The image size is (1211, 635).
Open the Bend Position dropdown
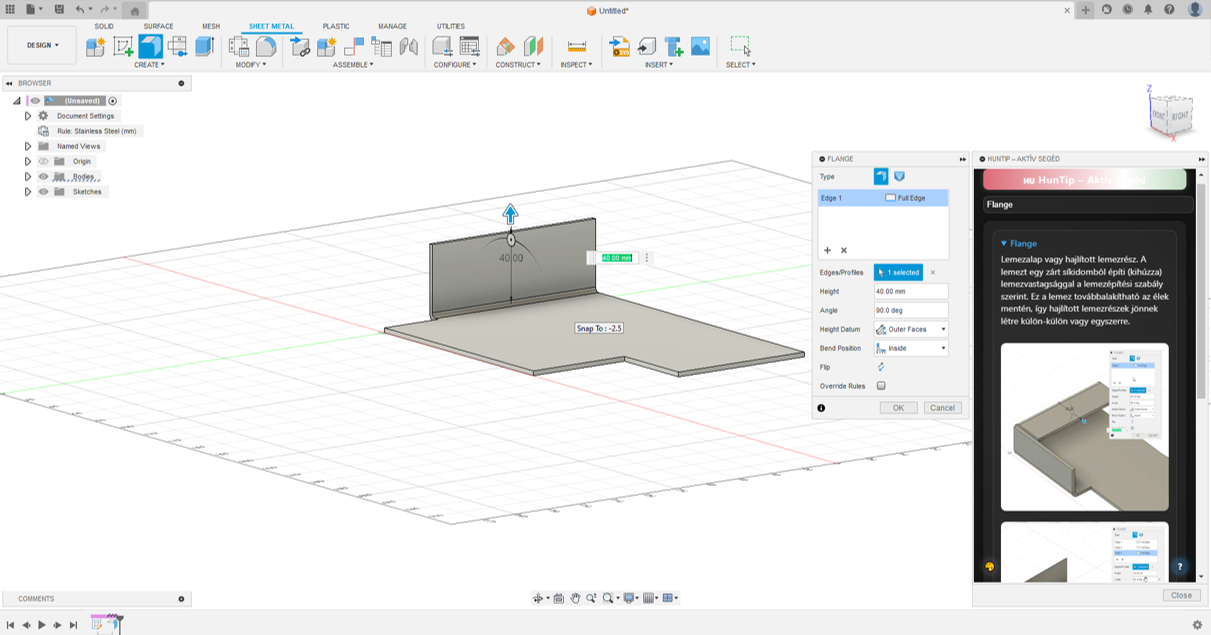[910, 348]
